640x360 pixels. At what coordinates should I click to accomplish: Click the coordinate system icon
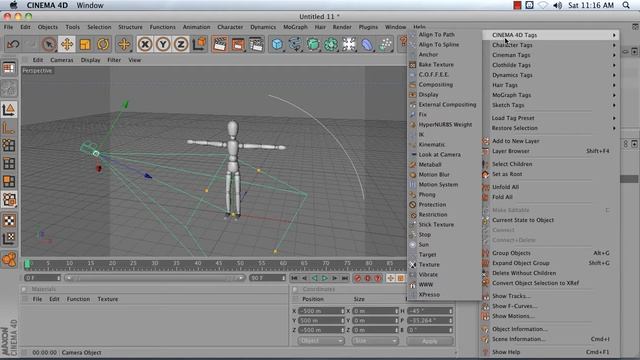199,44
